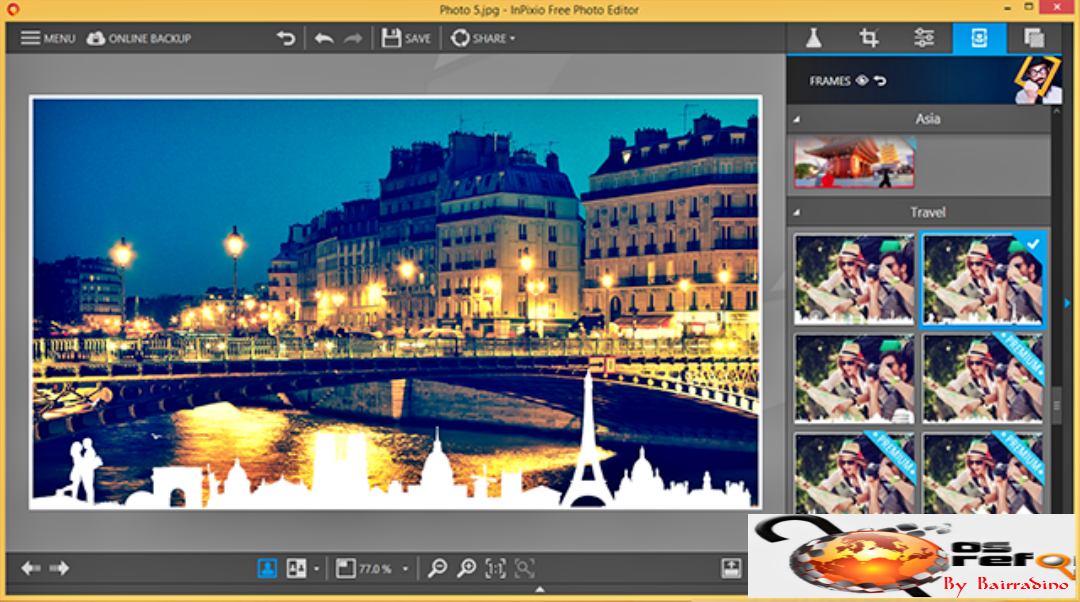1080x602 pixels.
Task: Go to next photo arrow
Action: 60,568
